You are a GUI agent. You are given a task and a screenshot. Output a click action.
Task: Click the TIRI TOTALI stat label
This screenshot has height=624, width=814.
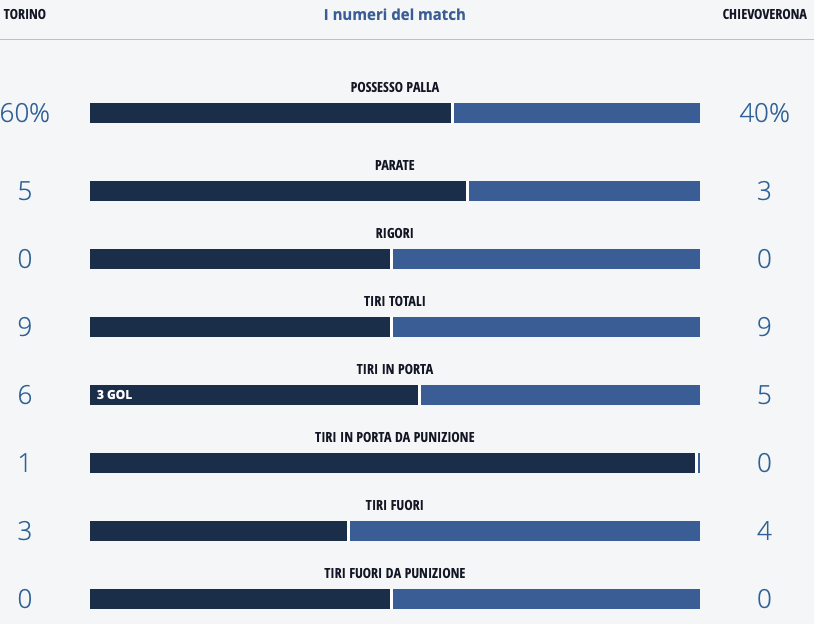click(394, 301)
